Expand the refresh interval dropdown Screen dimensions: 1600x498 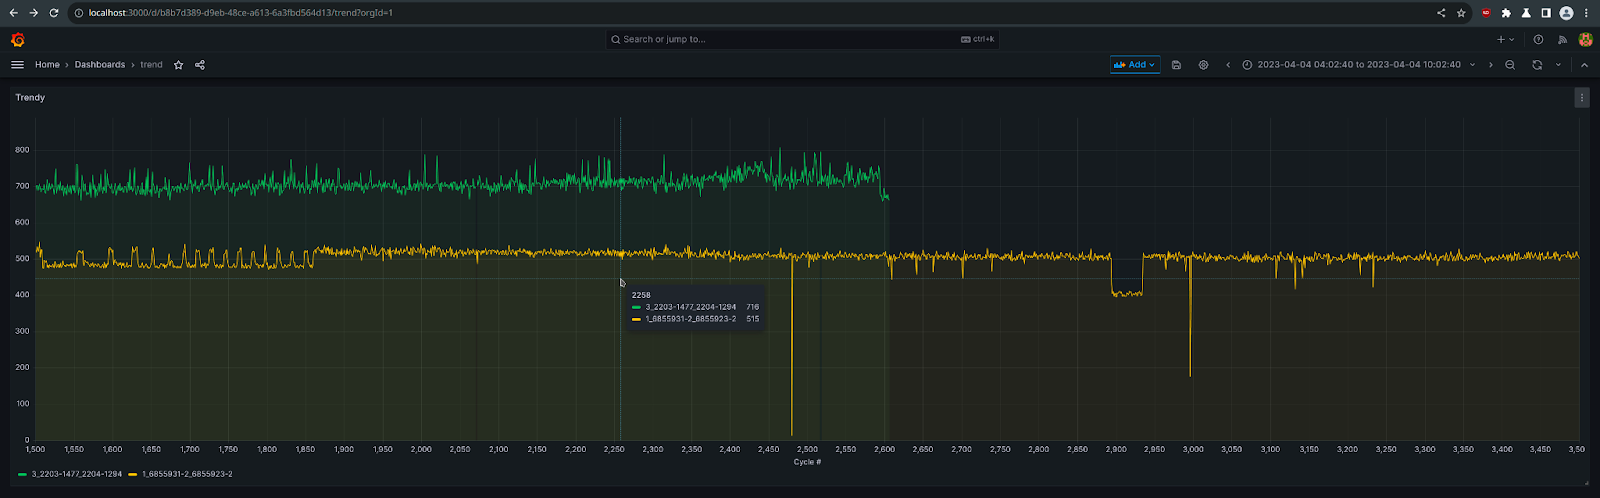tap(1558, 65)
